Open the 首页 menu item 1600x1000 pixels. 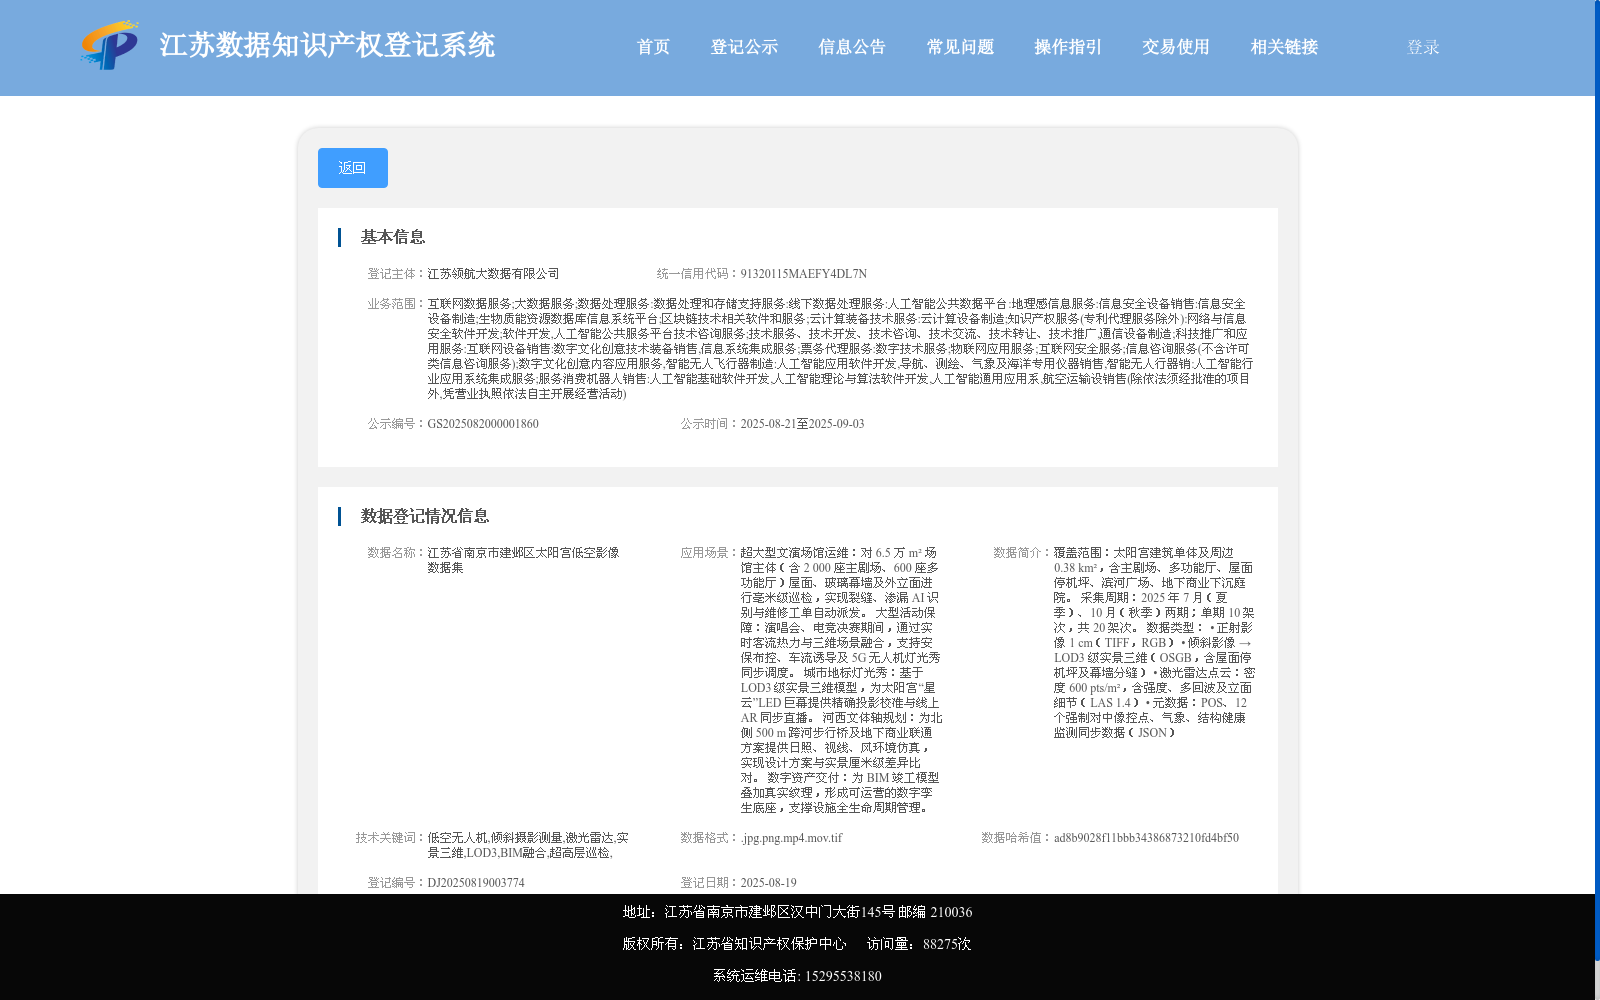[x=653, y=47]
